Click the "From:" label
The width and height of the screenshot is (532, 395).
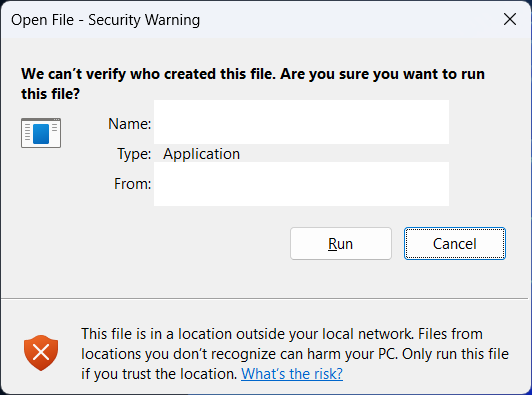(132, 184)
